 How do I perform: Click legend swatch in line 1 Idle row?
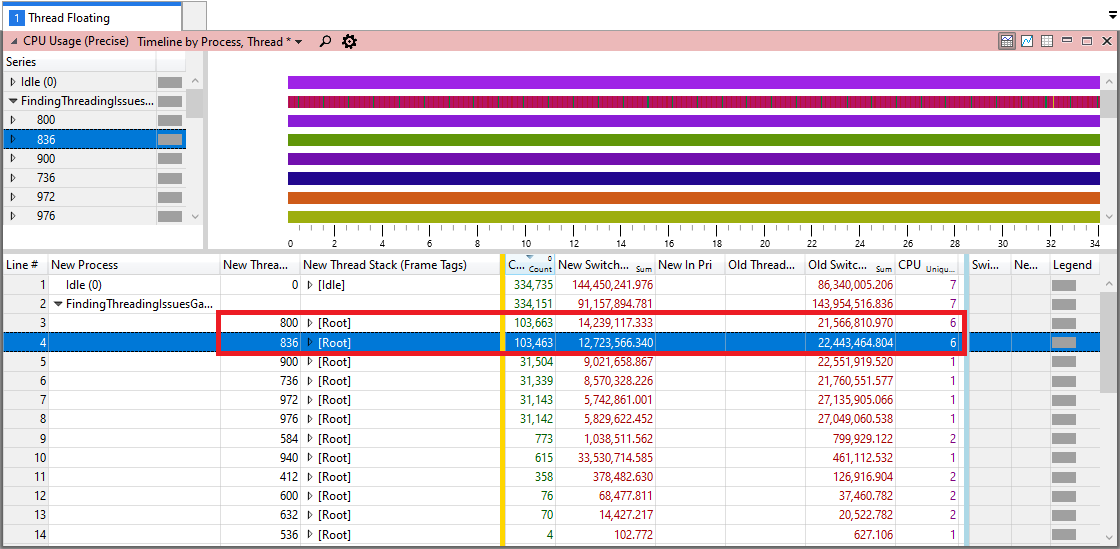coord(1064,285)
